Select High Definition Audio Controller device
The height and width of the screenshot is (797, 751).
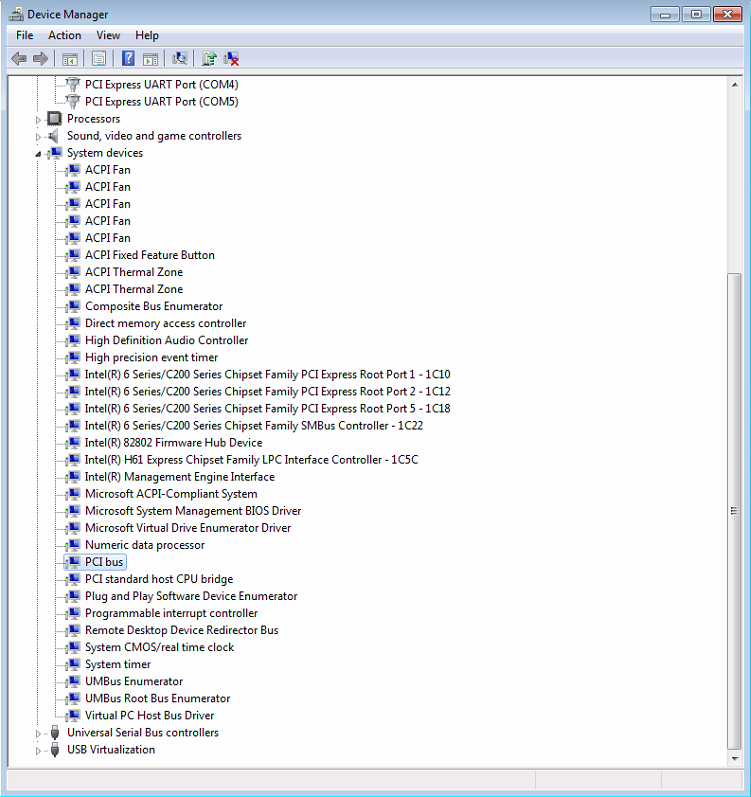(166, 340)
